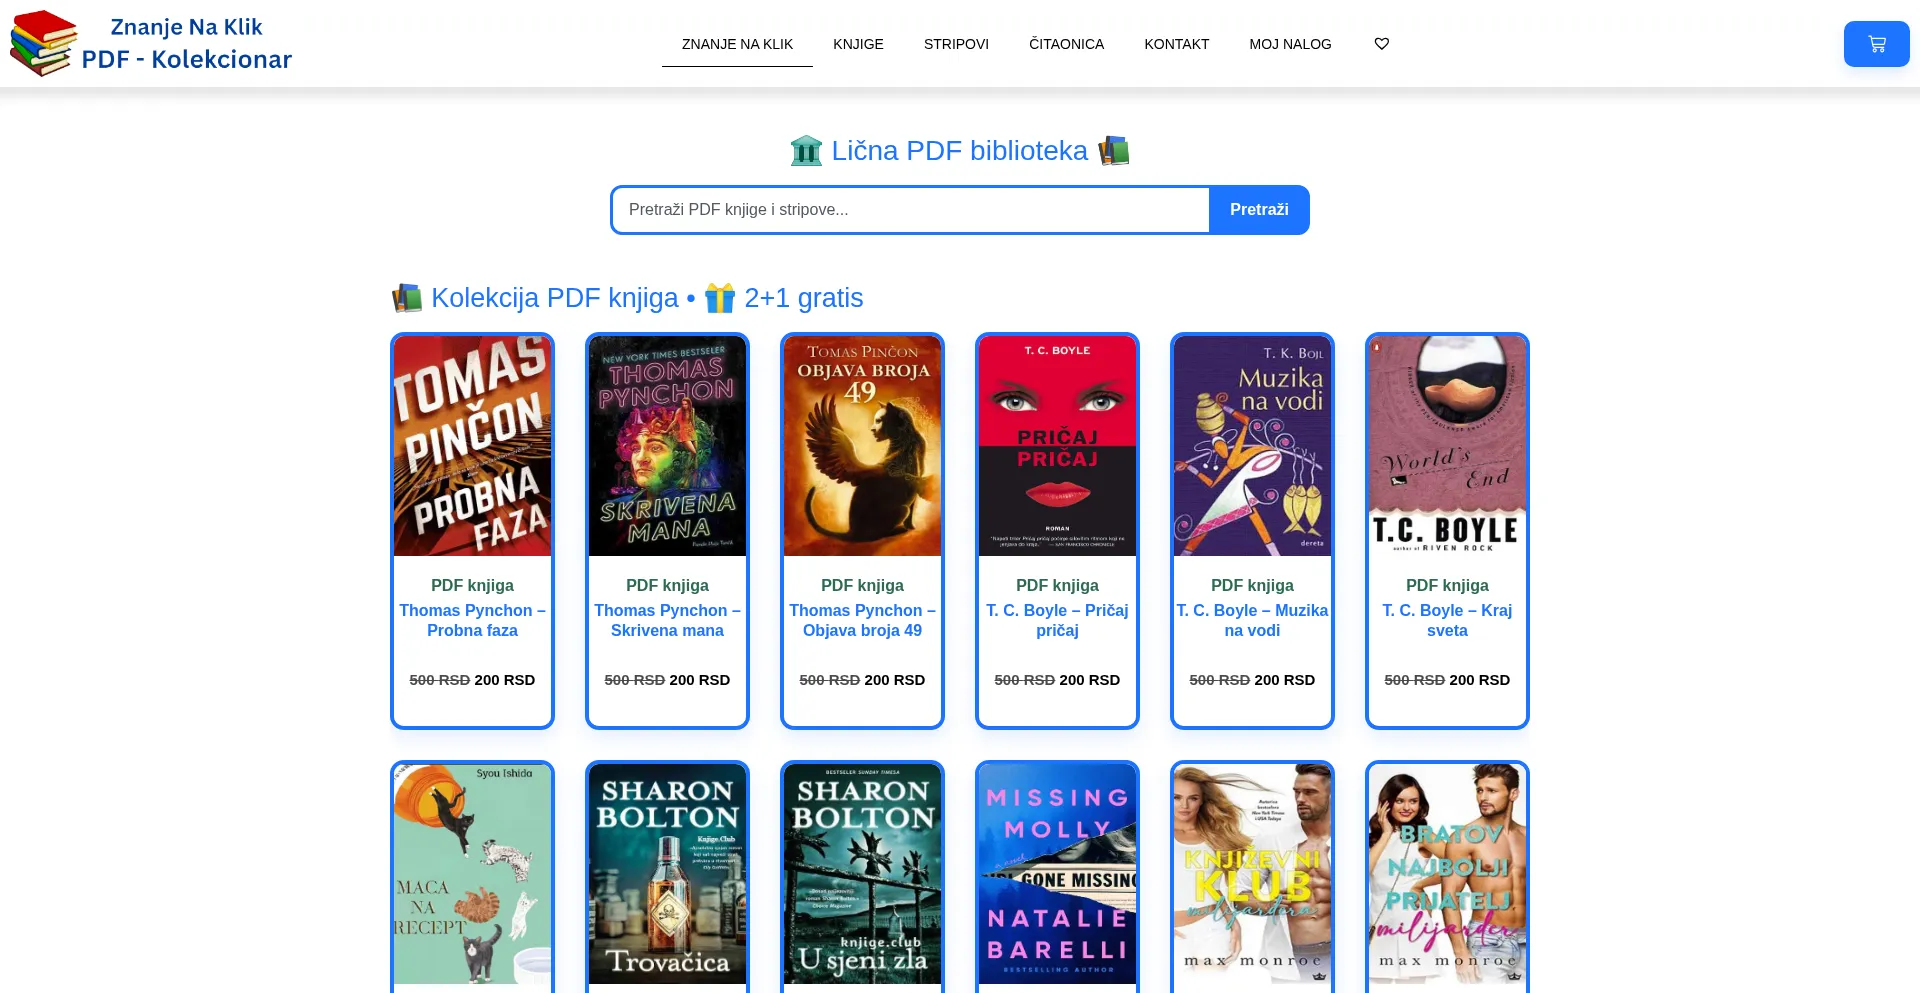Open the ZNANJE NA KLIK menu item

click(x=737, y=44)
